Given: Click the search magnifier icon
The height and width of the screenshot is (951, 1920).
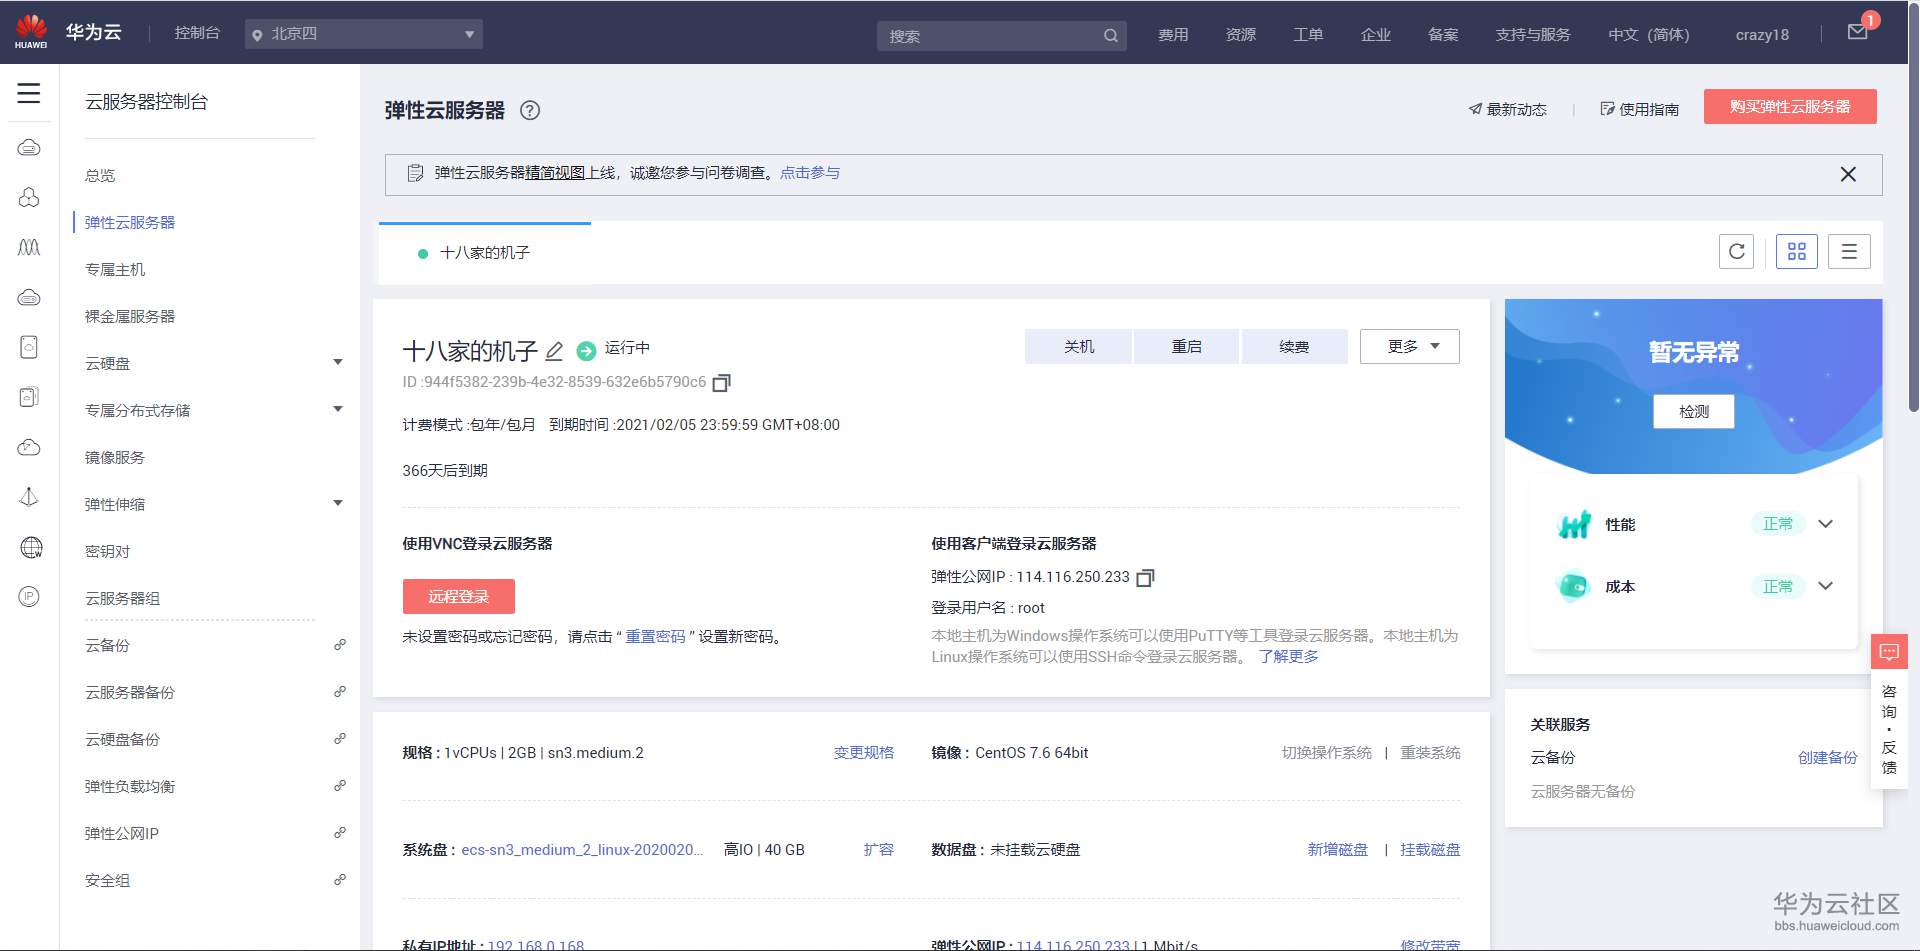Looking at the screenshot, I should [x=1110, y=36].
